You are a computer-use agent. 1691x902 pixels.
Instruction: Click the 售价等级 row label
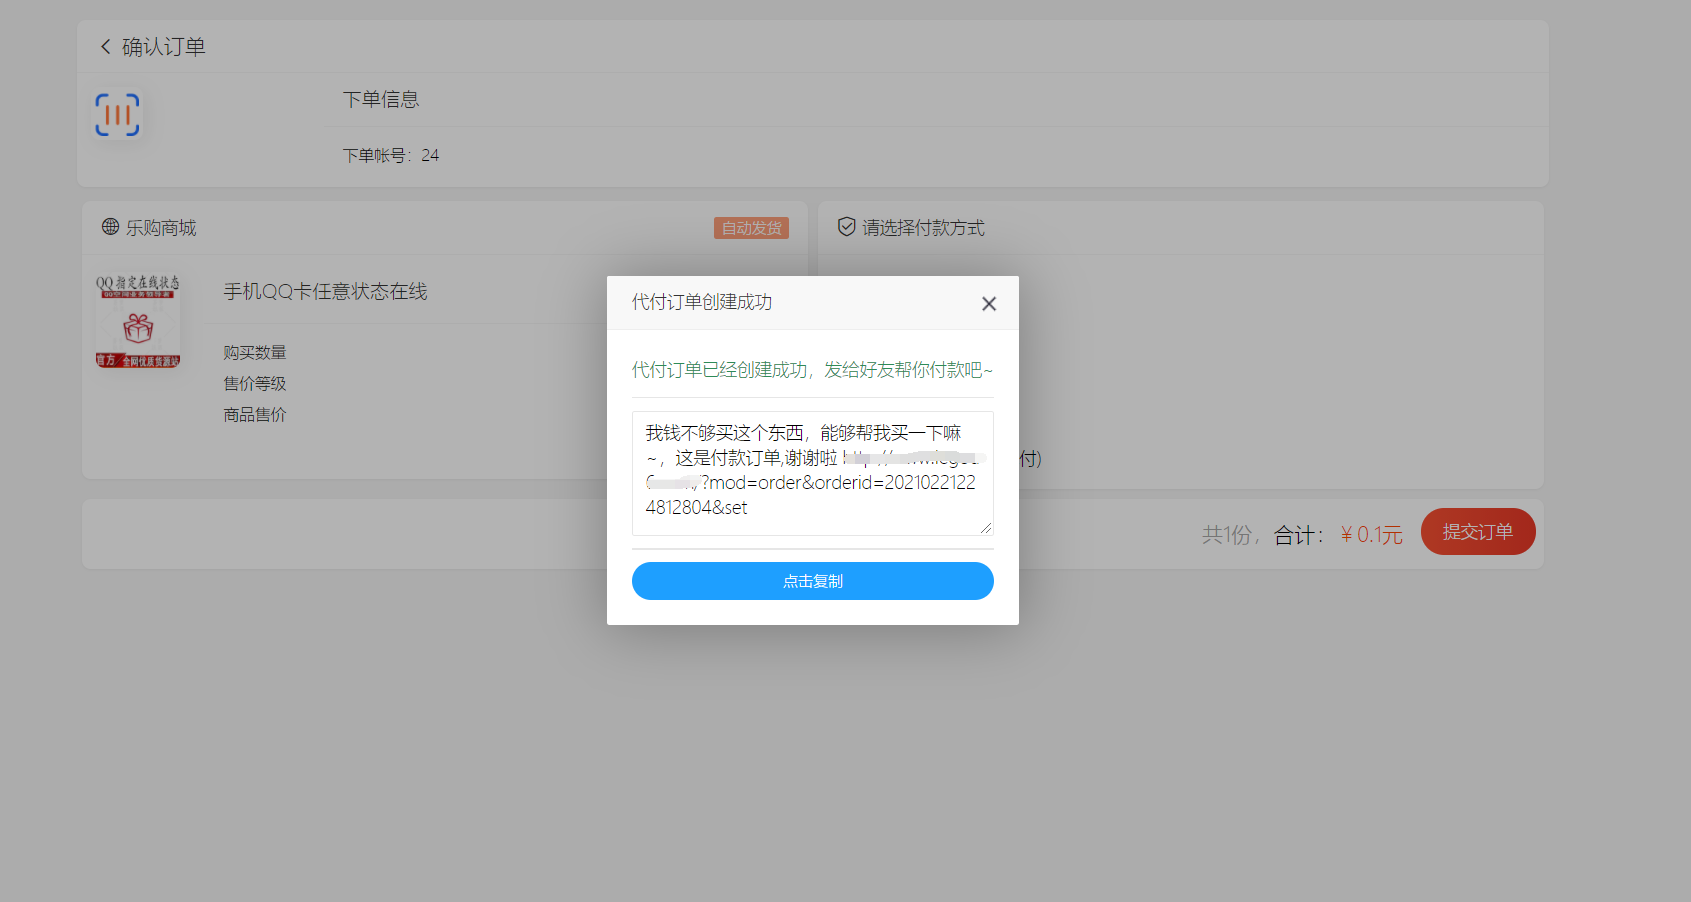[x=255, y=384]
